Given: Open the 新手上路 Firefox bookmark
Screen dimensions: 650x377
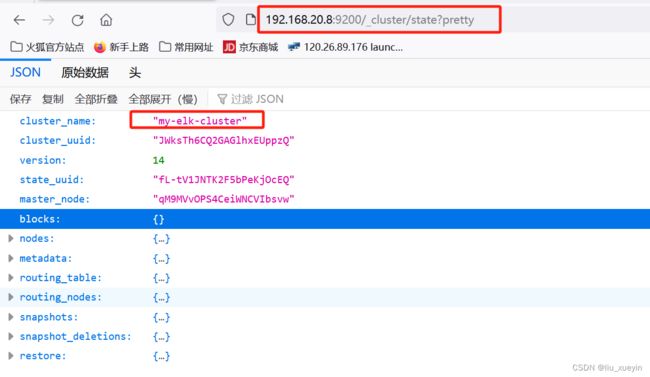Looking at the screenshot, I should [121, 47].
